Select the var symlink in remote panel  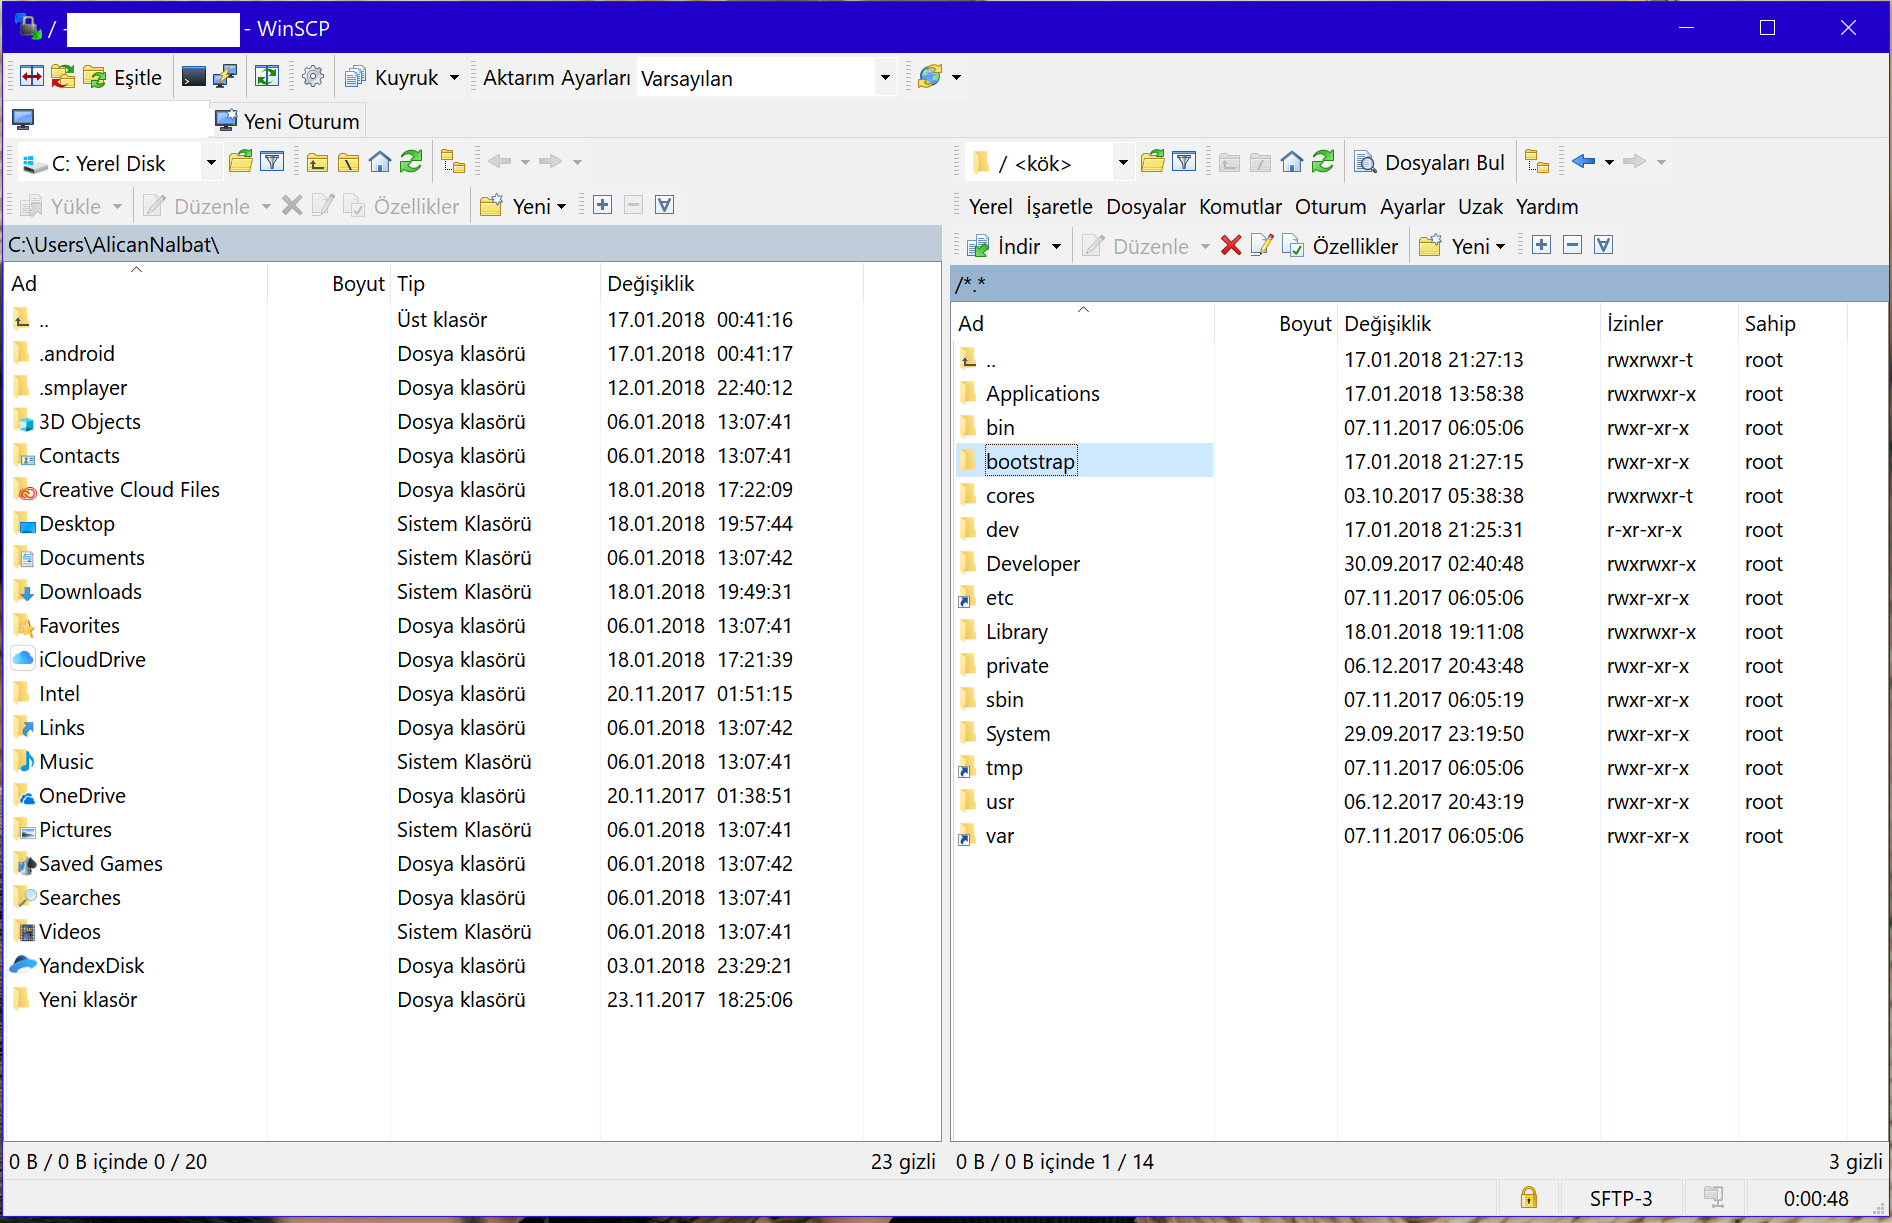[999, 835]
